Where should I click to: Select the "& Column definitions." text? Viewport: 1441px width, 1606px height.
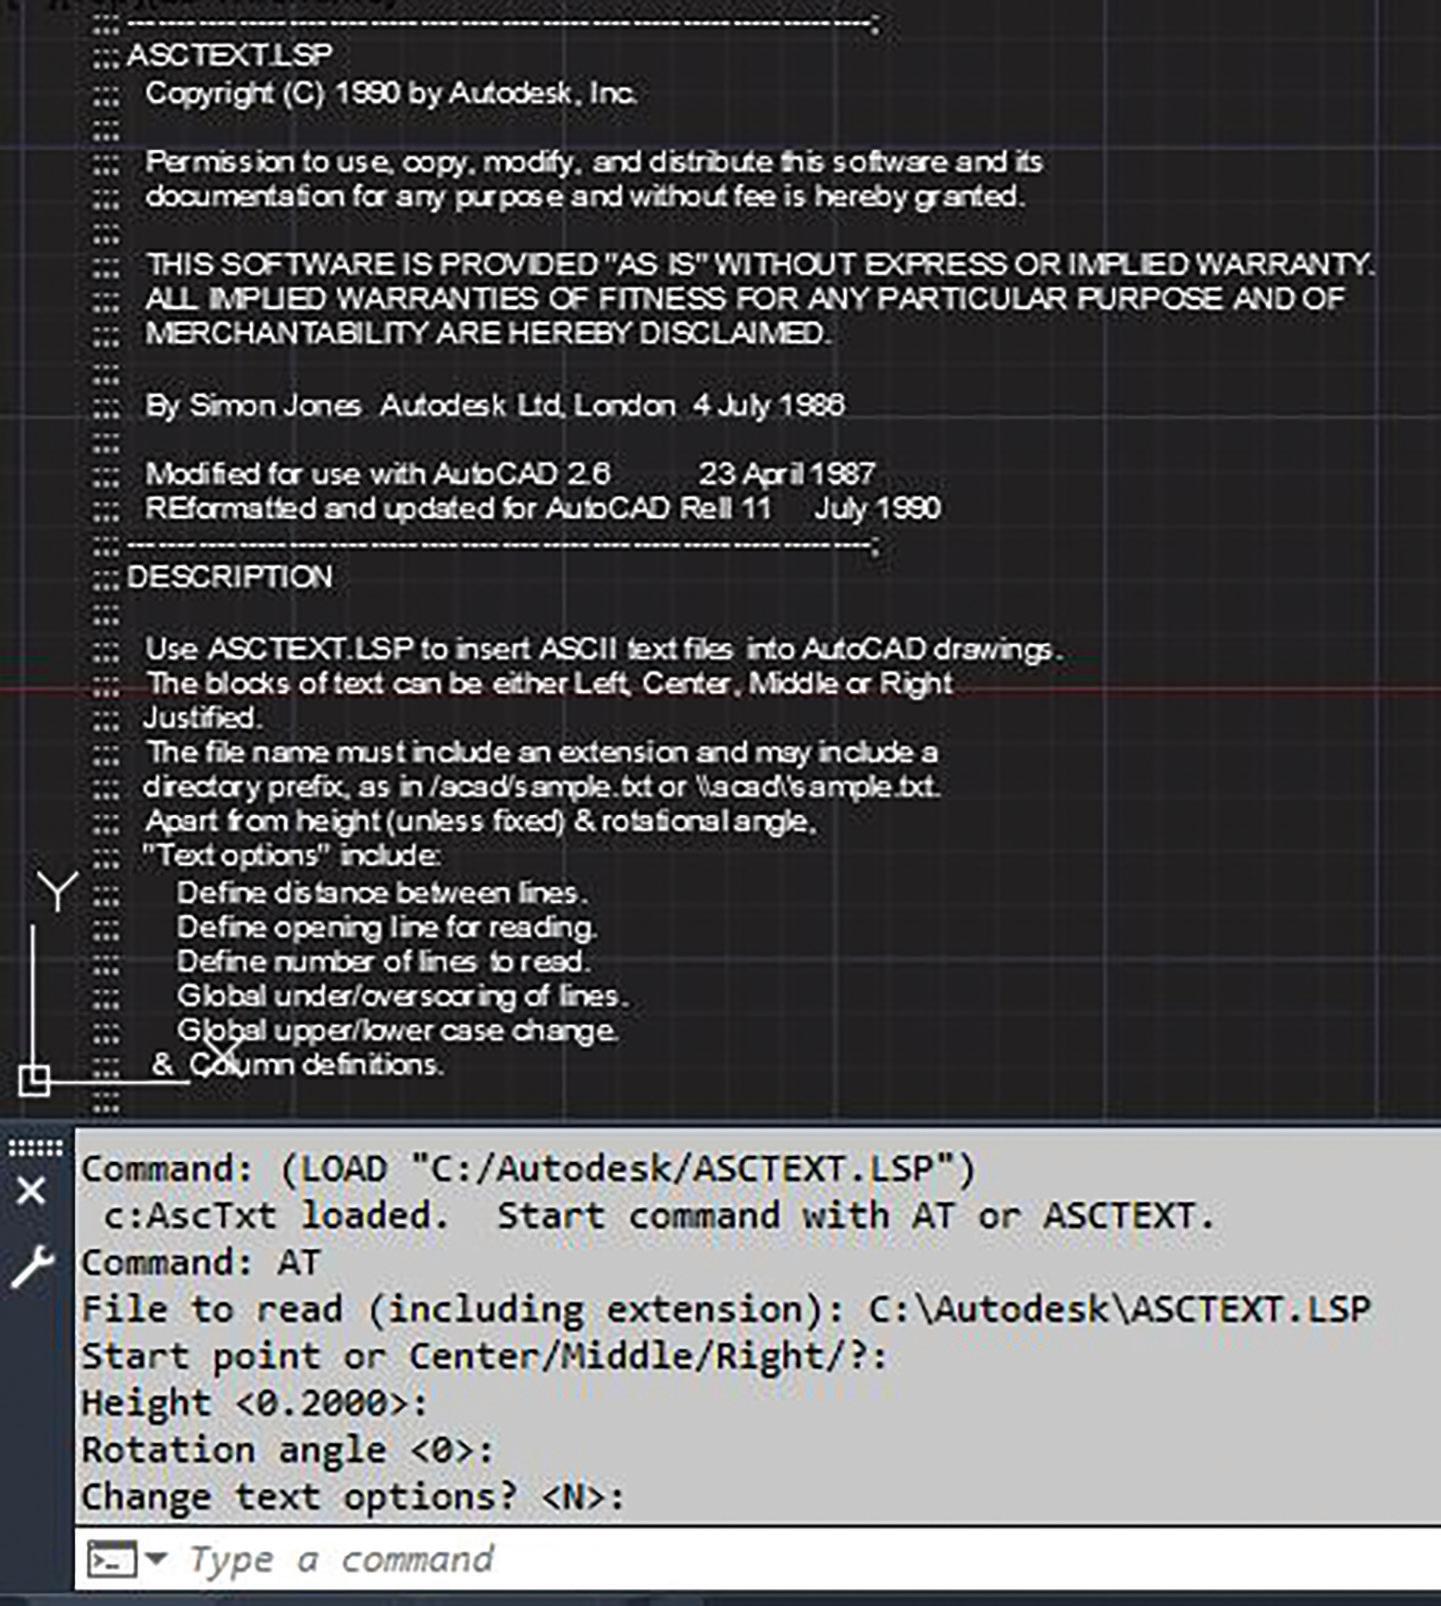pyautogui.click(x=297, y=1065)
